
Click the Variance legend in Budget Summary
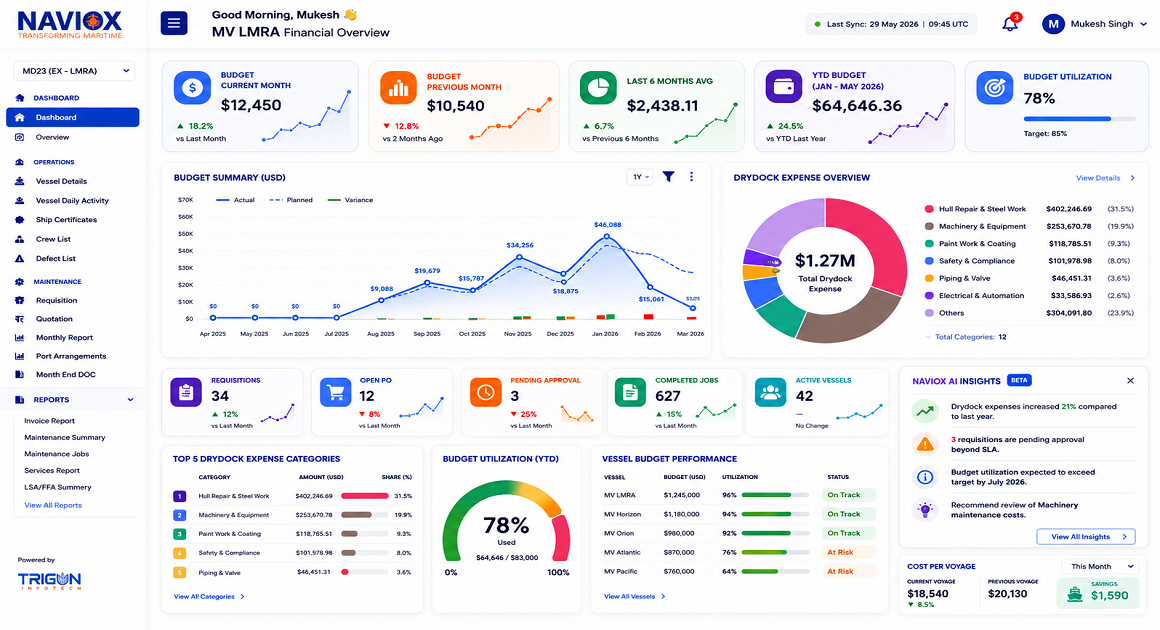[350, 200]
